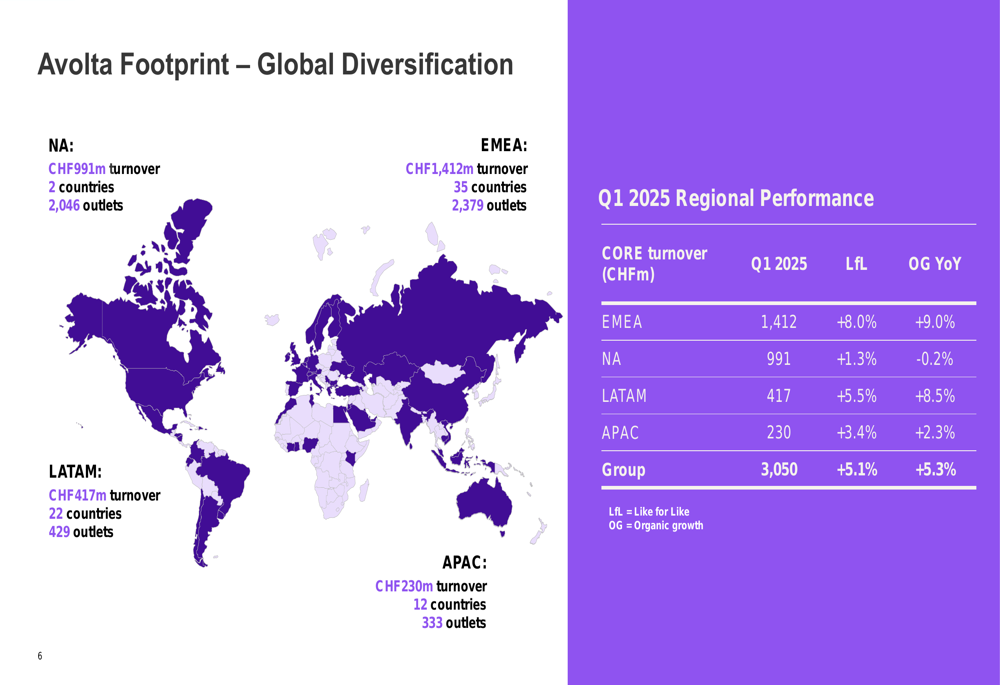
Task: Select the "LfL" table column header
Action: [856, 264]
